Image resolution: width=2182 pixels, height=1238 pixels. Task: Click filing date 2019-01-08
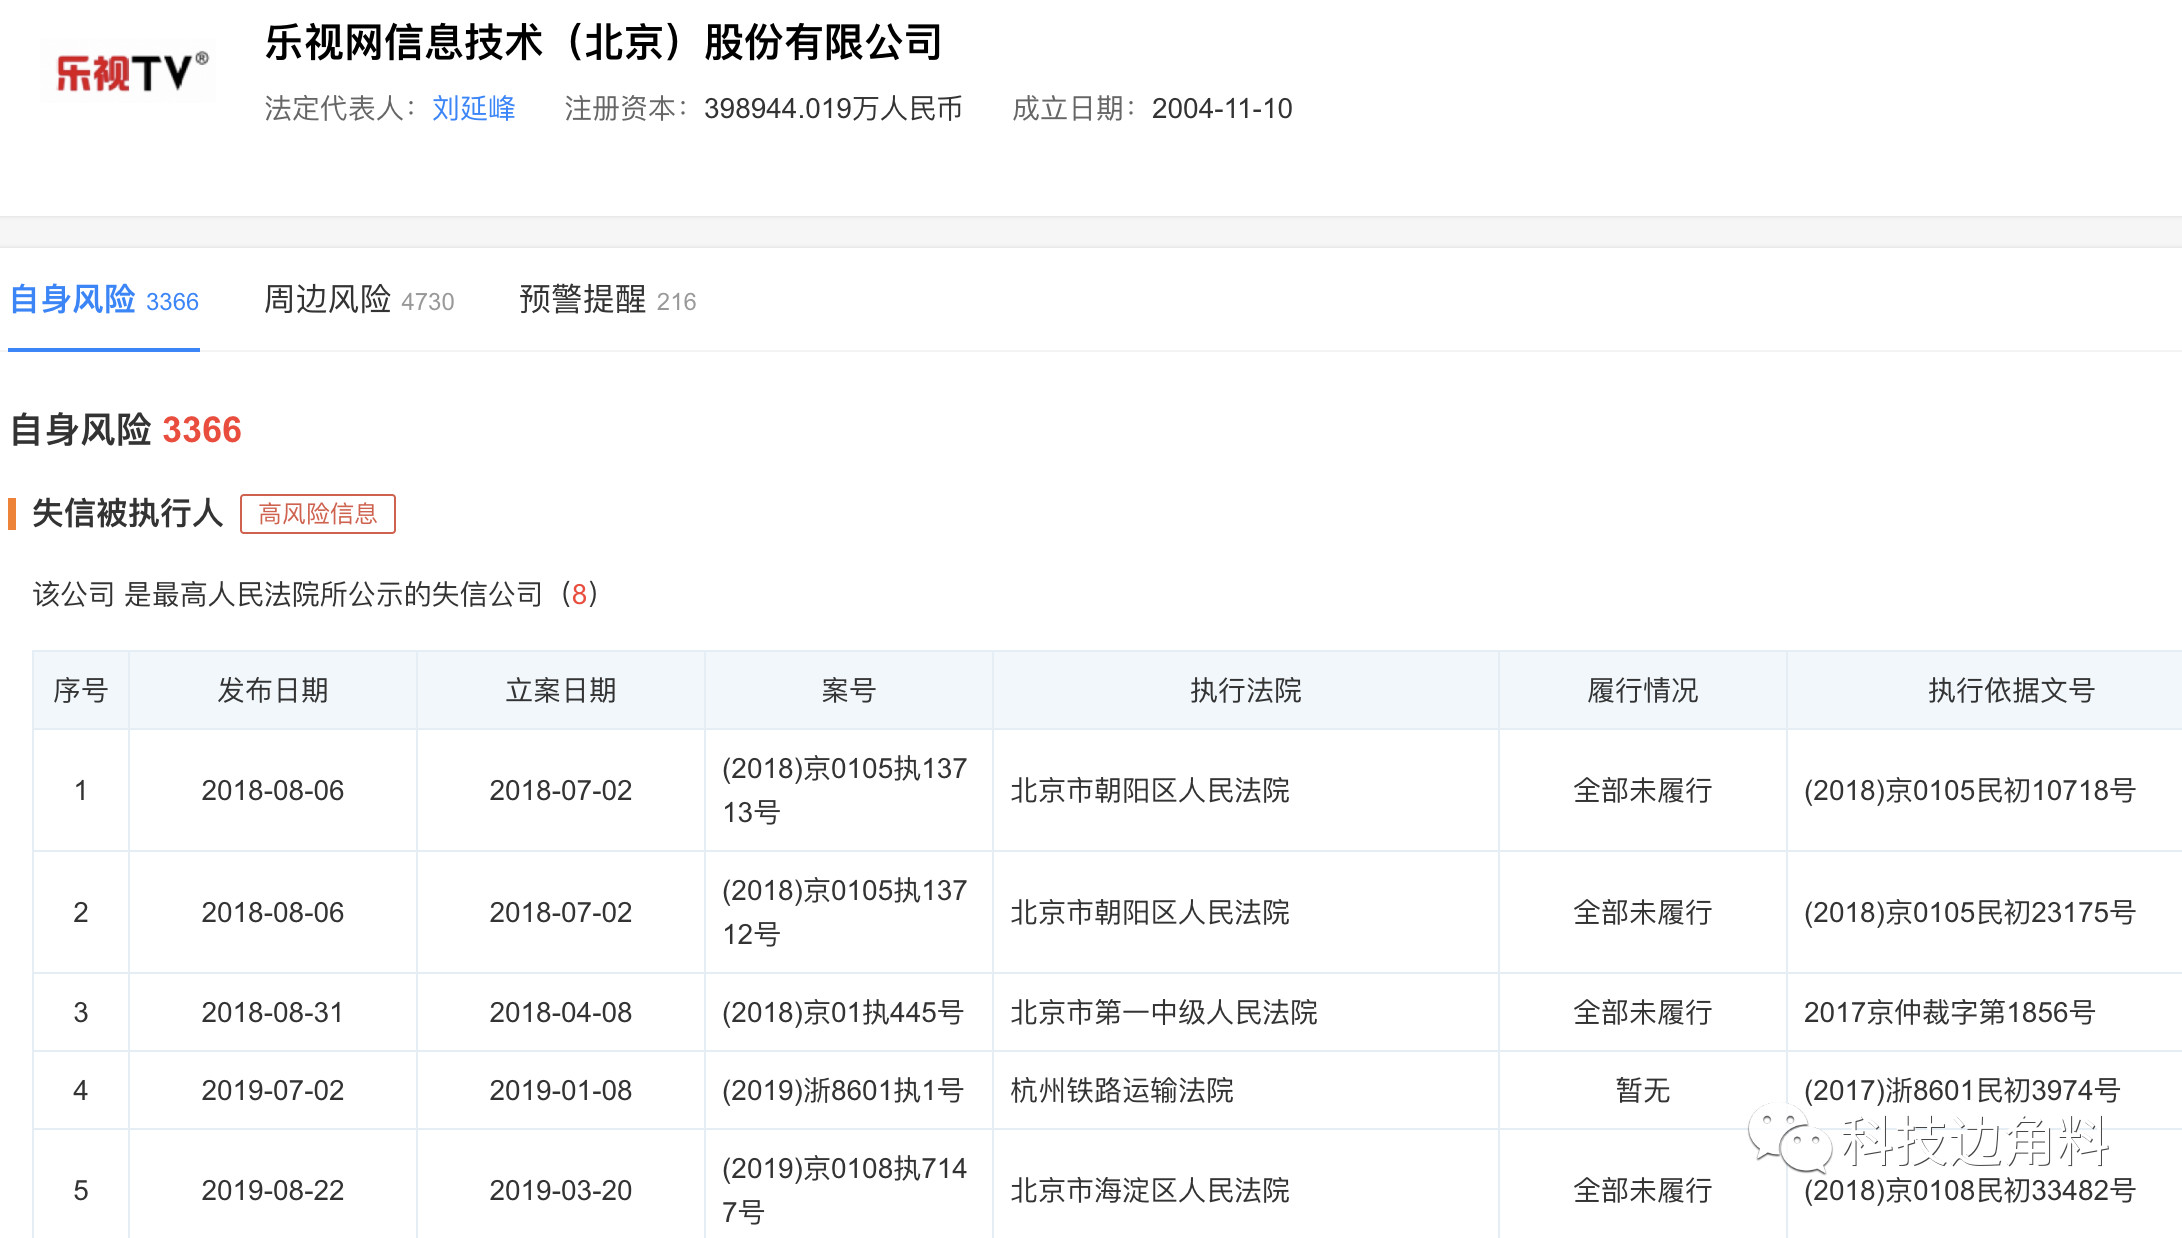point(561,1090)
